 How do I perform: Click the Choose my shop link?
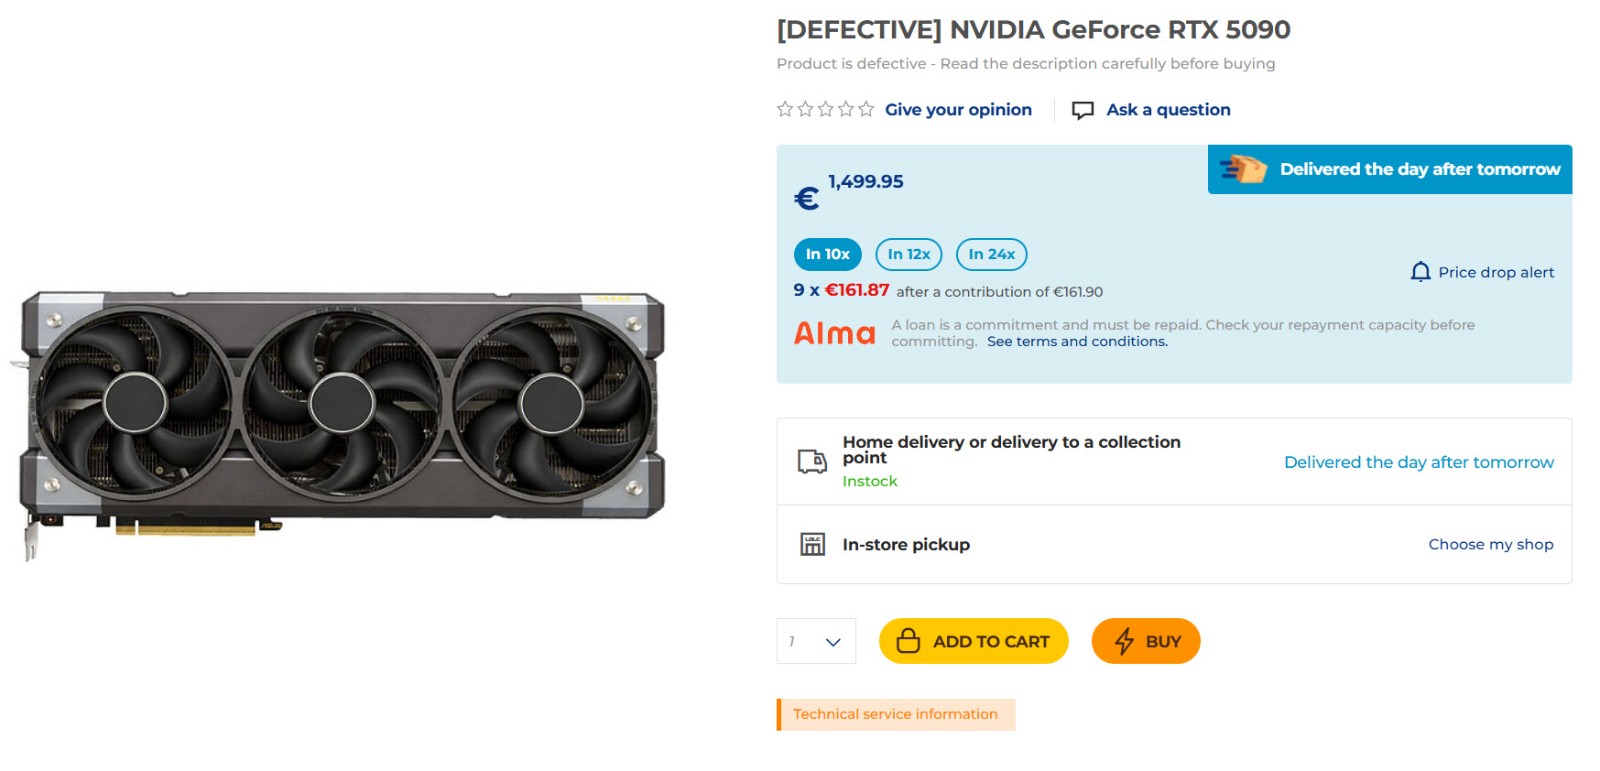click(x=1490, y=544)
